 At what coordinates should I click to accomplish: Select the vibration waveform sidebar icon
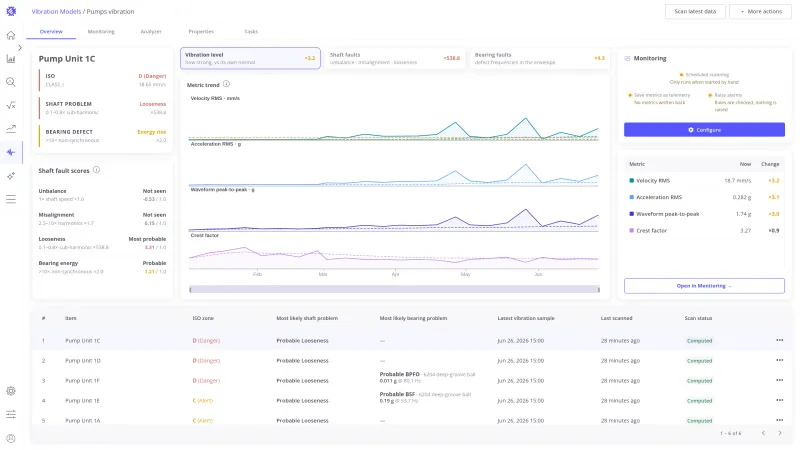(x=11, y=152)
